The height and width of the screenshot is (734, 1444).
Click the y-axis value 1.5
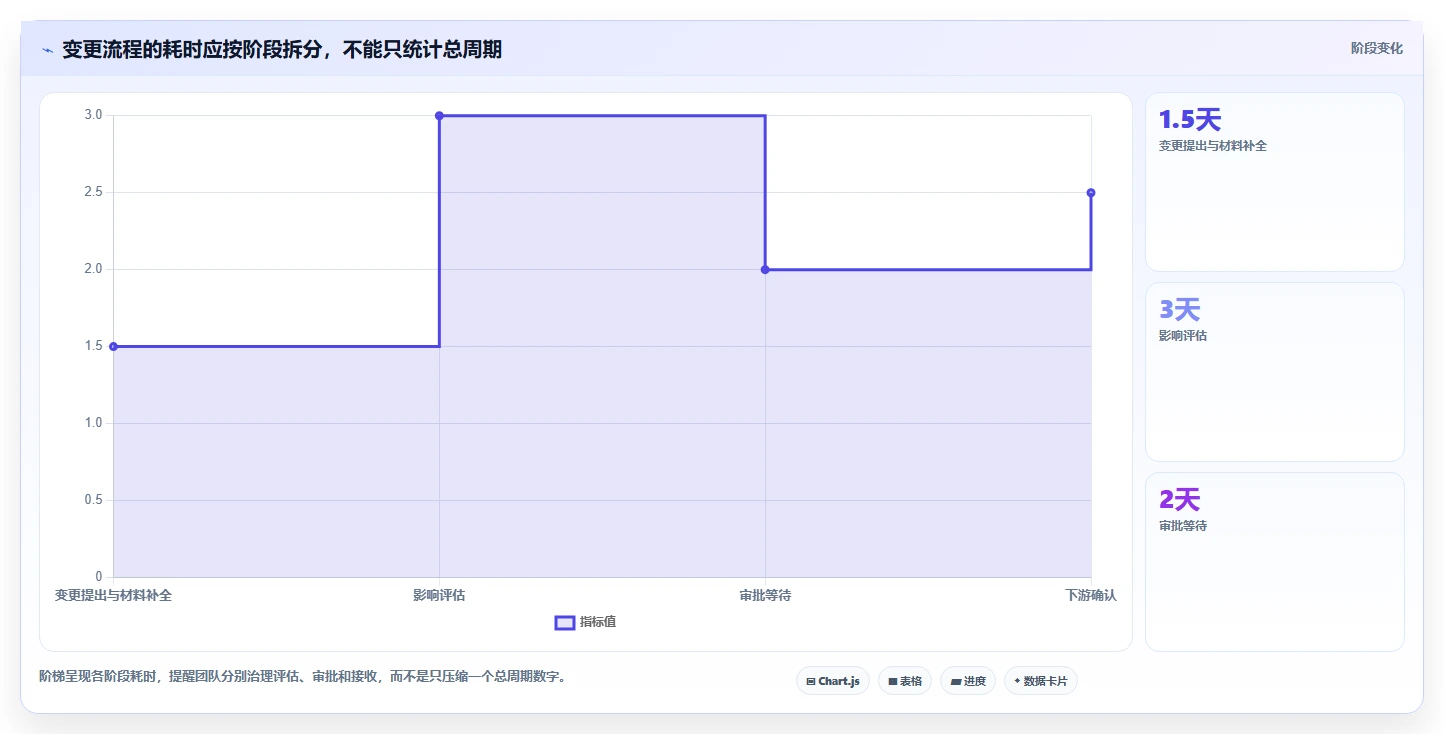[93, 346]
